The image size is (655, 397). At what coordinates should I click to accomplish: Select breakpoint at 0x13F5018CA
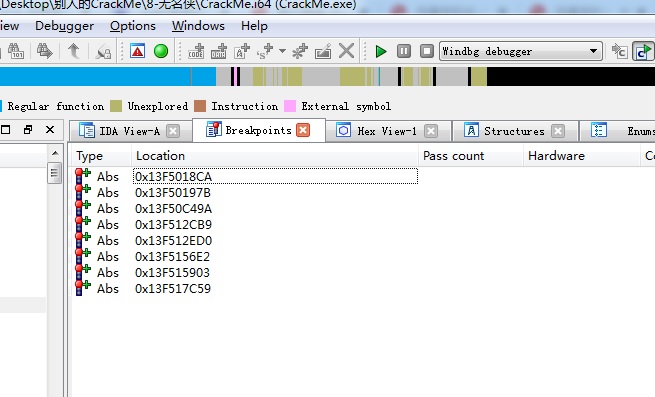pos(173,176)
